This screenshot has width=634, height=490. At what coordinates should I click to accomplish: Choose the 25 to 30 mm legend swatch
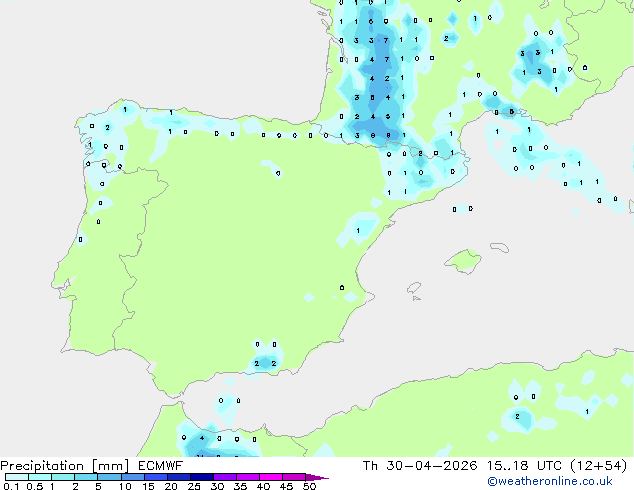pyautogui.click(x=201, y=477)
